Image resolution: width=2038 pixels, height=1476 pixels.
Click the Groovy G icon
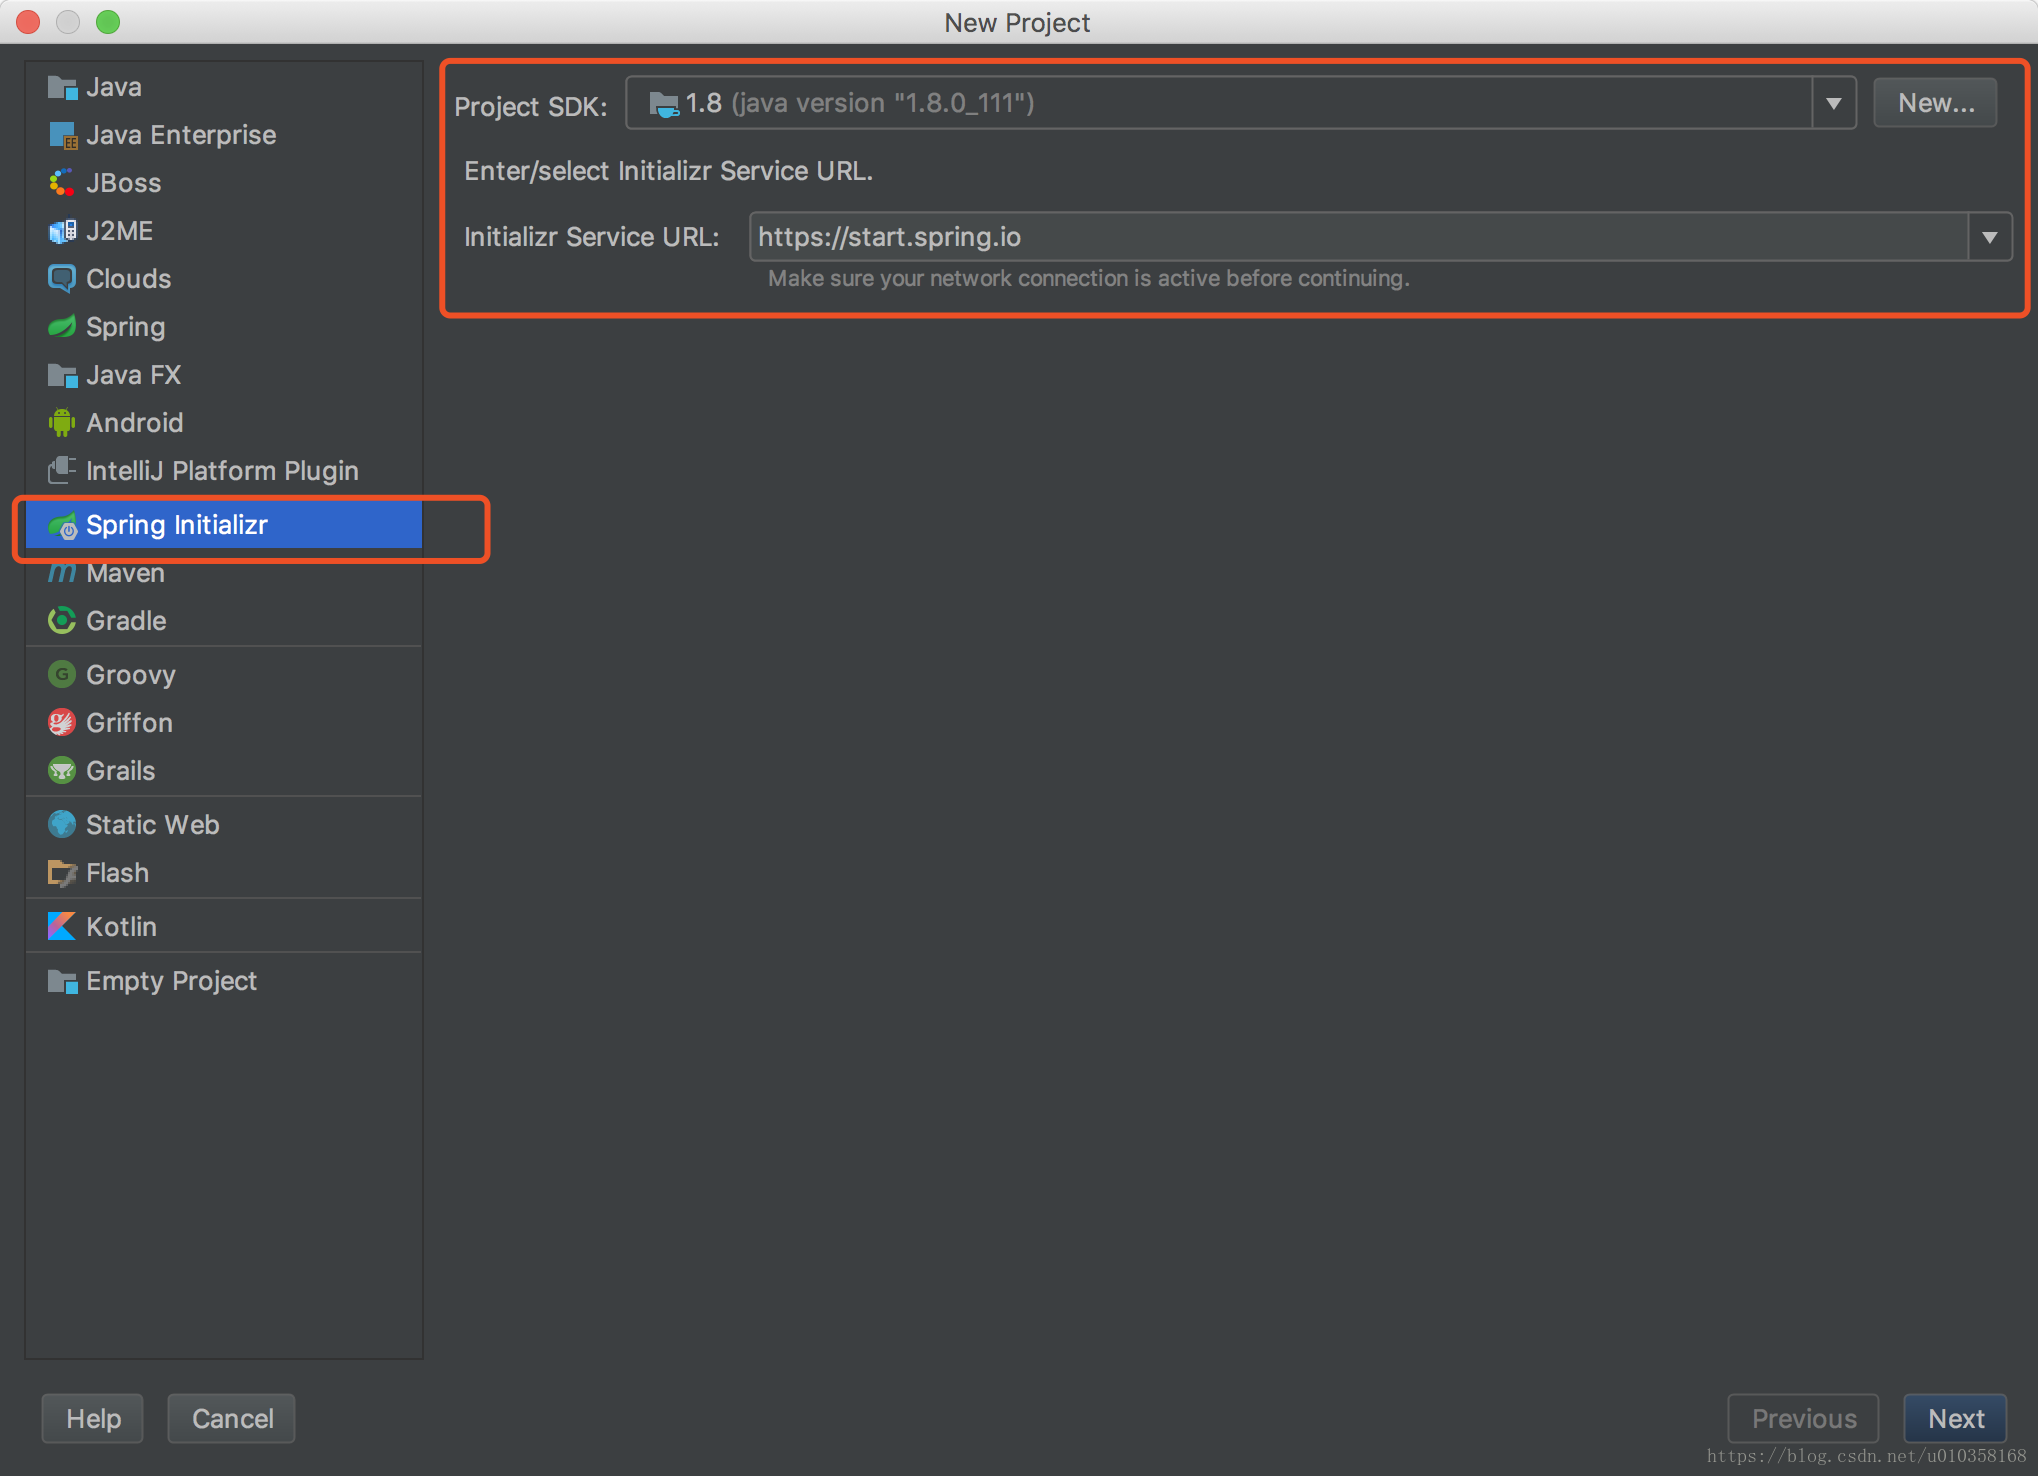[x=62, y=675]
